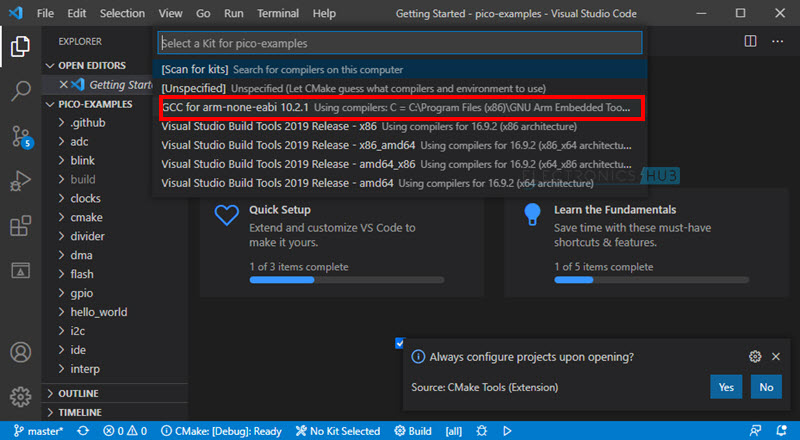
Task: Open the Manage gear in activity bar
Action: 21,396
